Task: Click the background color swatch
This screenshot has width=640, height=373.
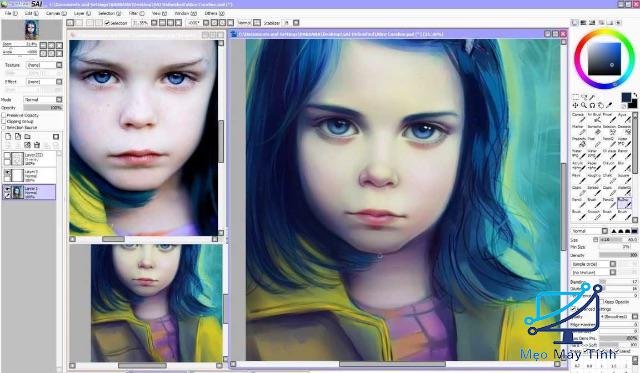Action: [x=633, y=105]
